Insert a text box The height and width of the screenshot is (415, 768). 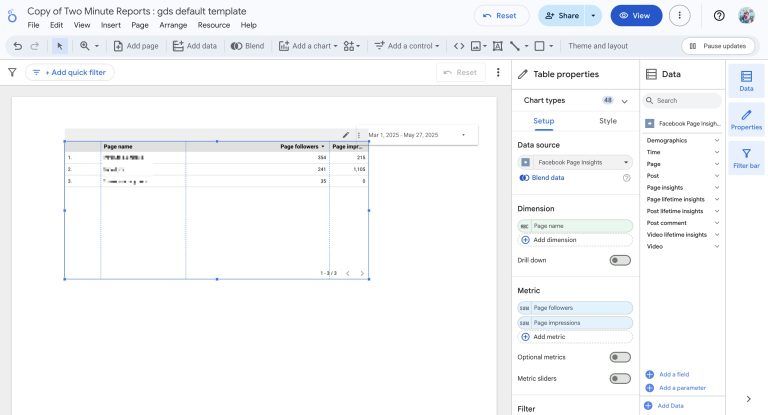pos(498,46)
